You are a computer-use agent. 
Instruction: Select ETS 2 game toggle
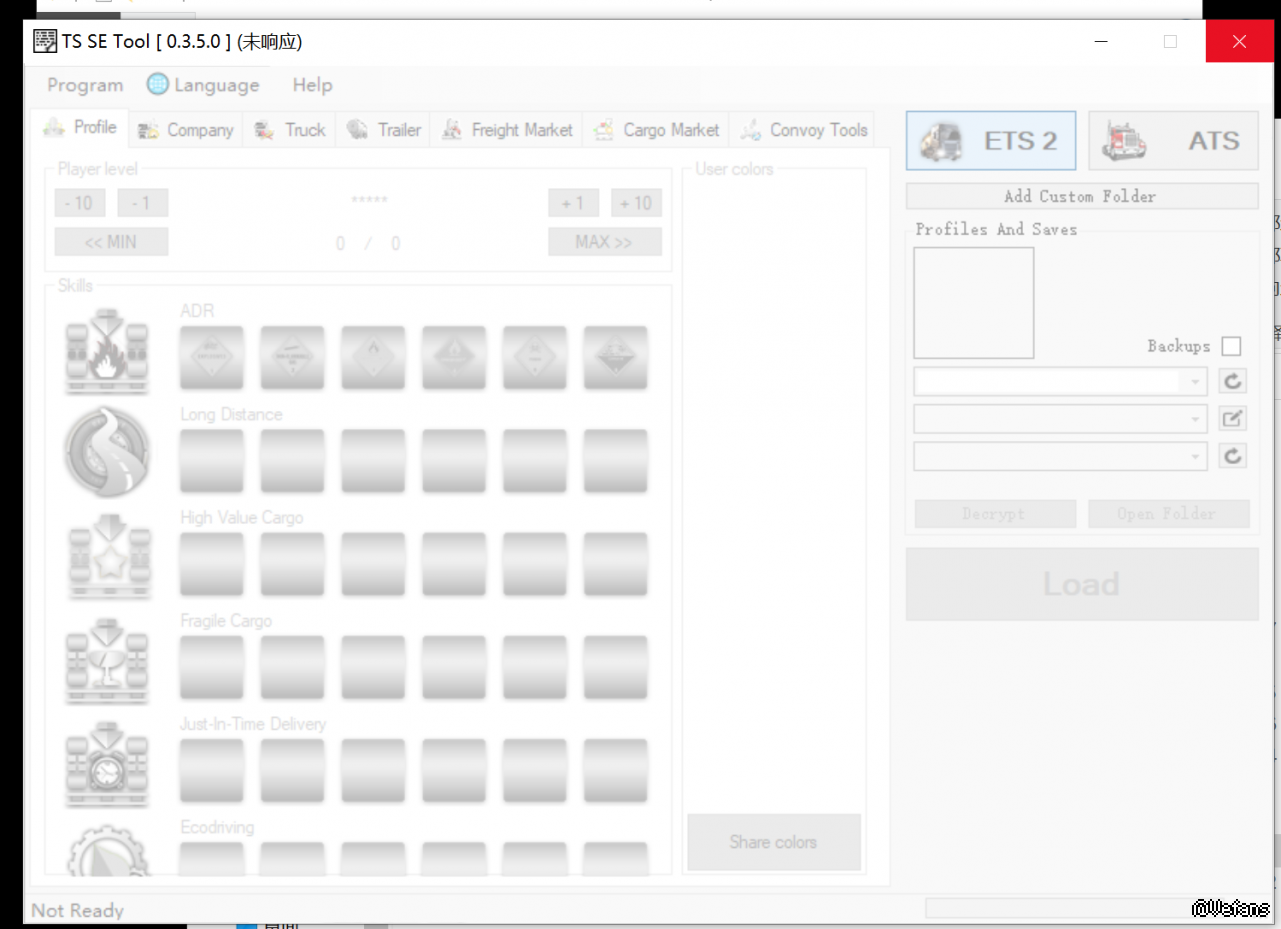coord(990,141)
